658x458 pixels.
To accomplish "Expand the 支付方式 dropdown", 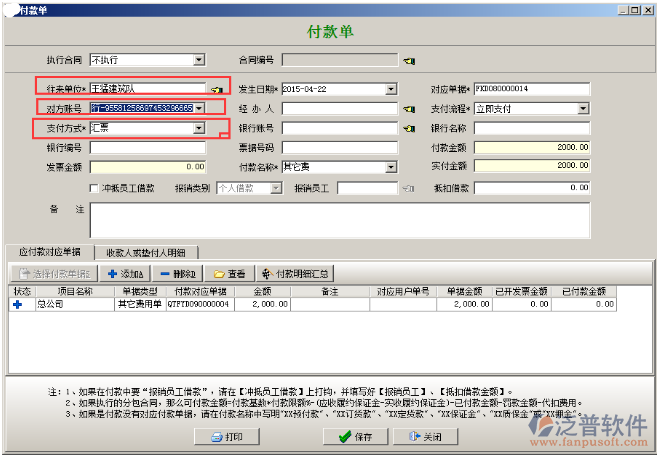I will point(198,128).
